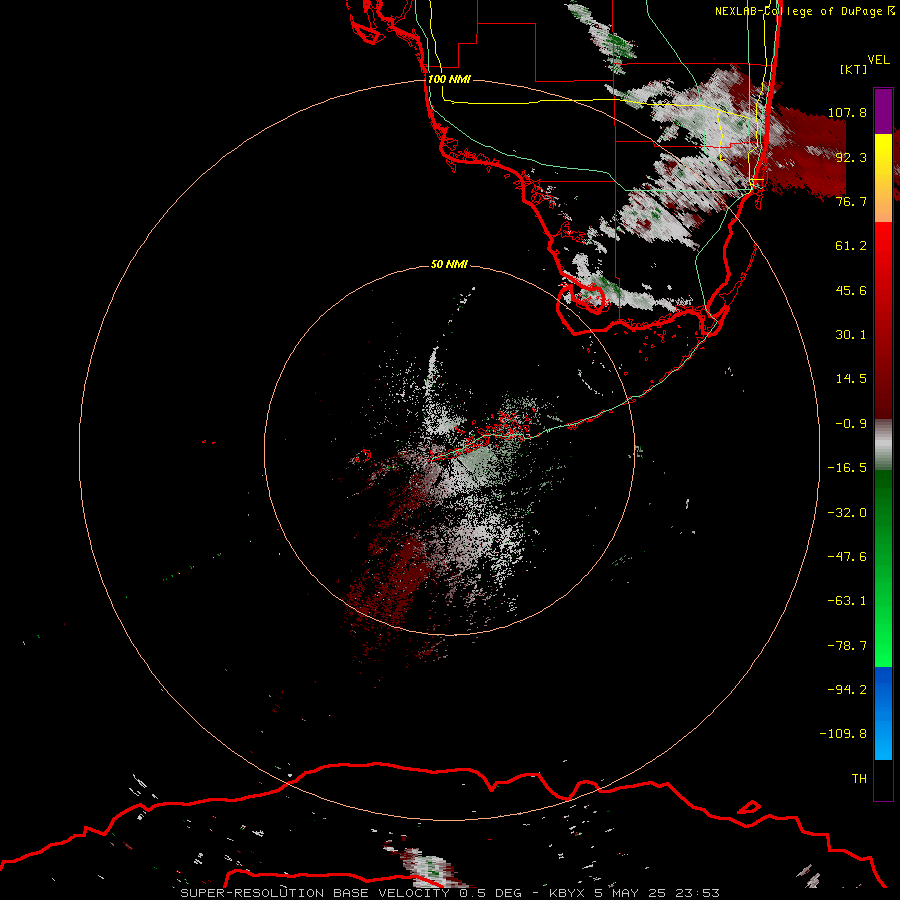
Task: Click the "[KT]" units label
Action: (853, 69)
